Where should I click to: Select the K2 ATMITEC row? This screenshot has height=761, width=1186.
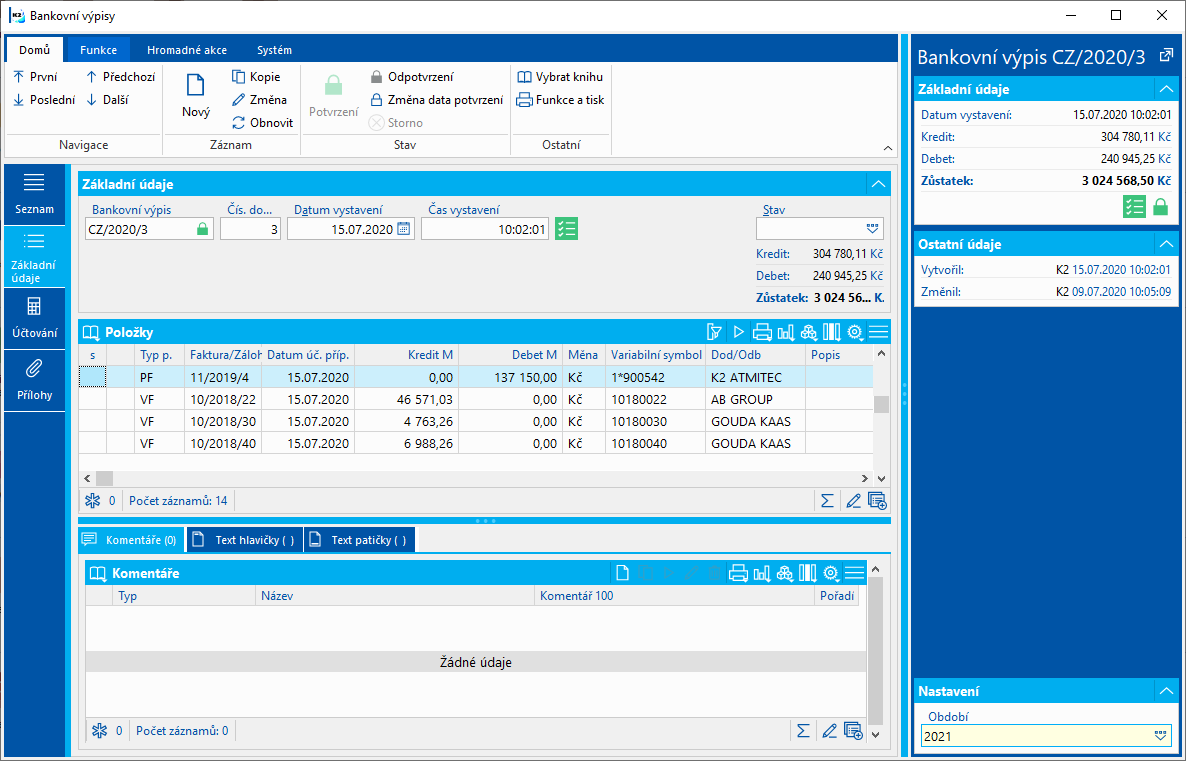[476, 377]
